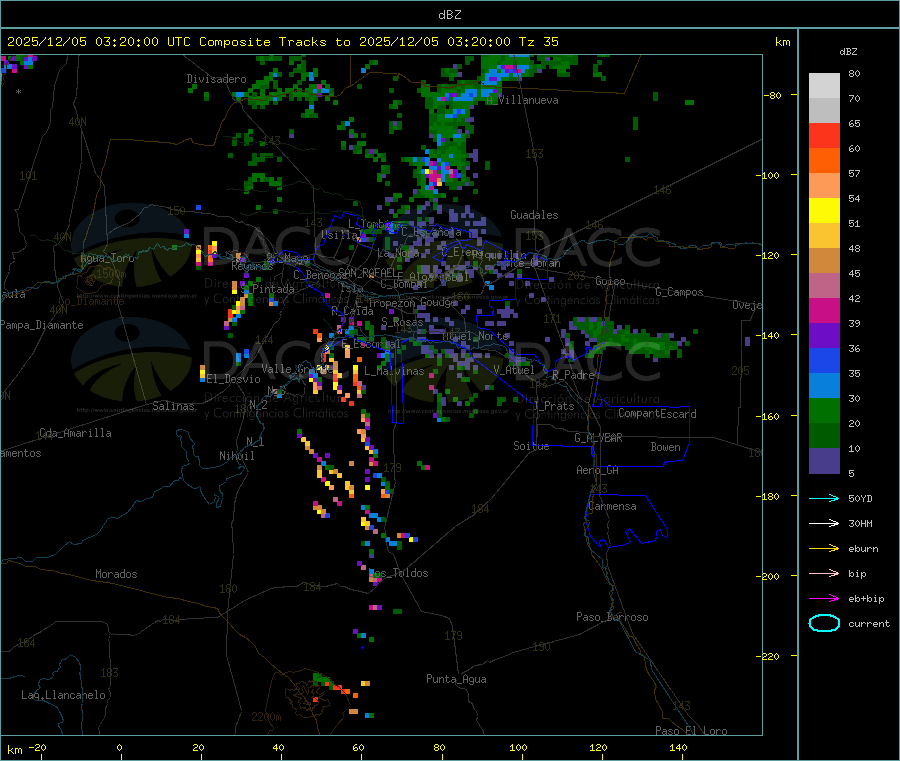900x761 pixels.
Task: Click the 'Agua_Toro' map label
Action: click(x=107, y=258)
